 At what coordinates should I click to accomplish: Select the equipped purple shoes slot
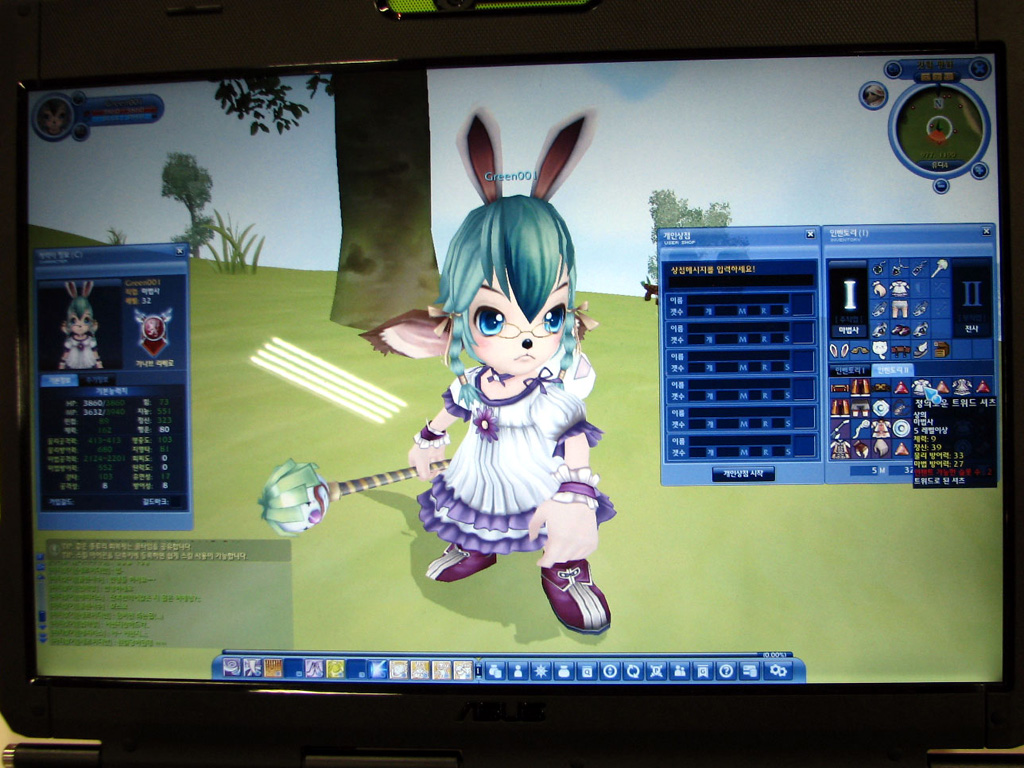[901, 330]
